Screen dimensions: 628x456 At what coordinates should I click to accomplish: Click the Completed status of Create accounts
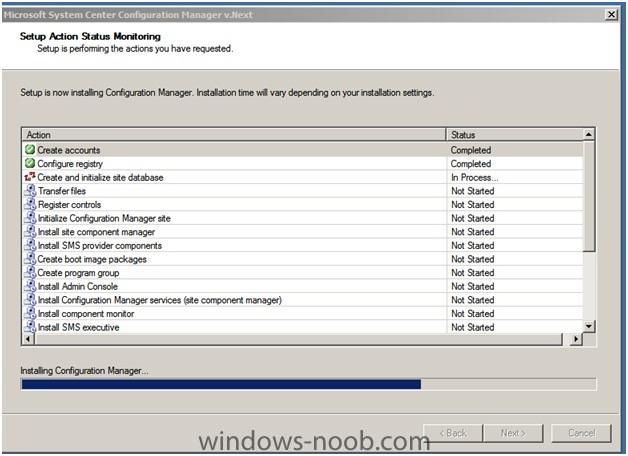pos(471,150)
